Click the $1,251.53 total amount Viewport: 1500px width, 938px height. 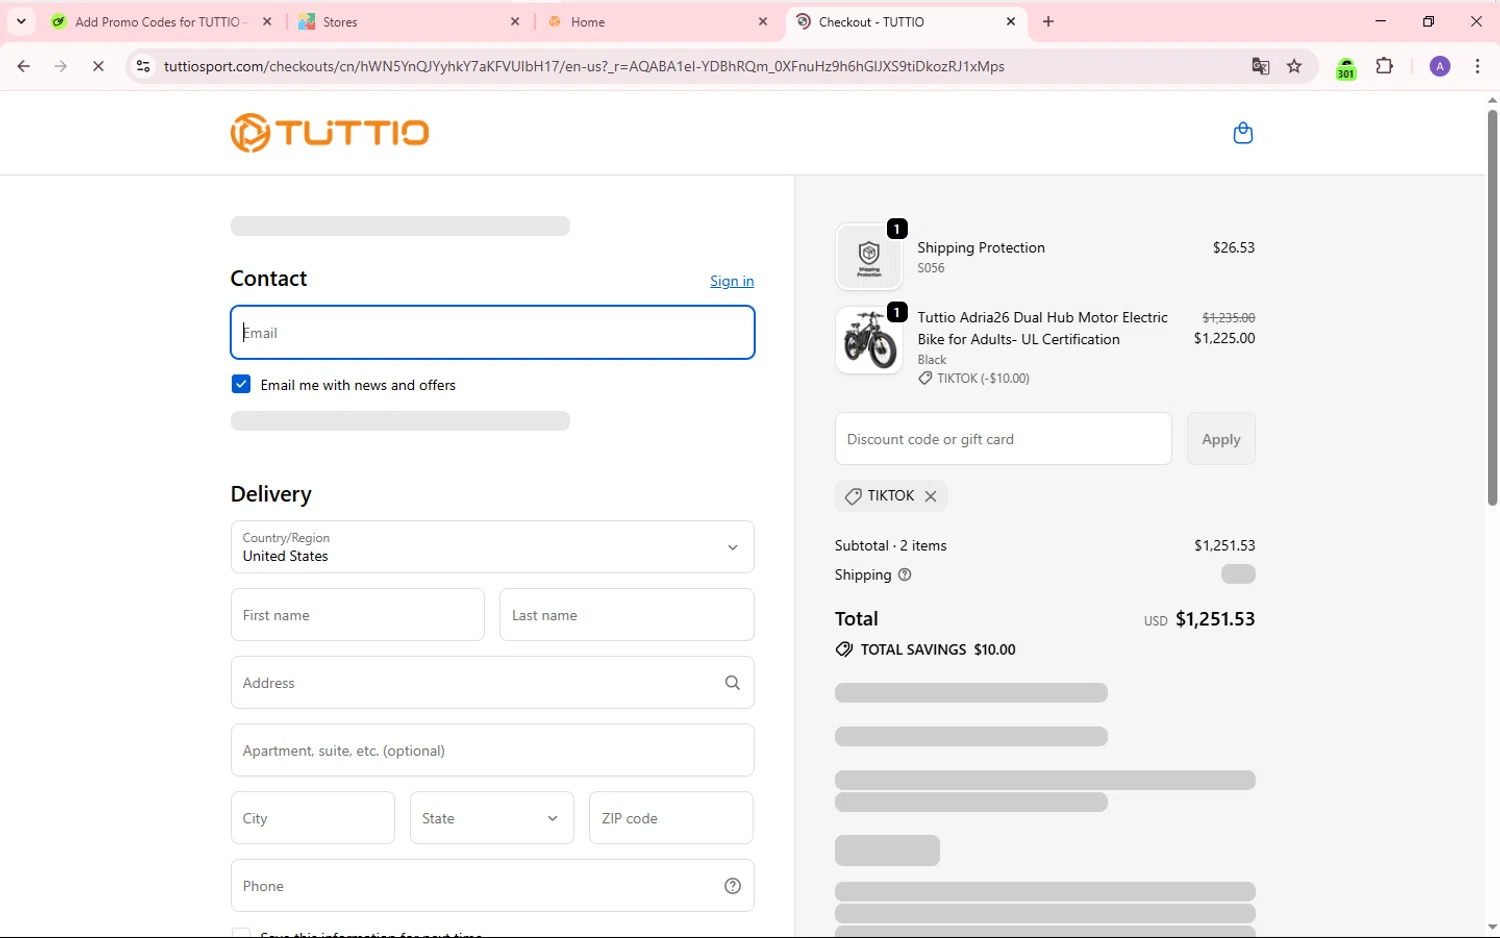pyautogui.click(x=1215, y=619)
